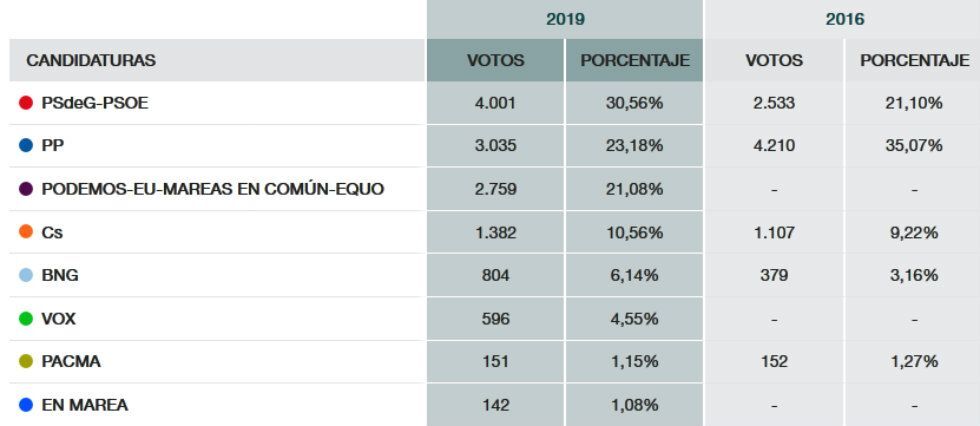Image resolution: width=980 pixels, height=426 pixels.
Task: Click the 2016 PORCENTAJE column header
Action: click(914, 60)
